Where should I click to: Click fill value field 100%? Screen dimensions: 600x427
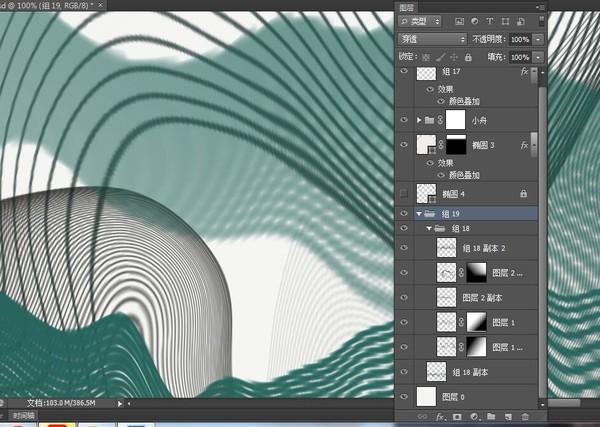[520, 57]
